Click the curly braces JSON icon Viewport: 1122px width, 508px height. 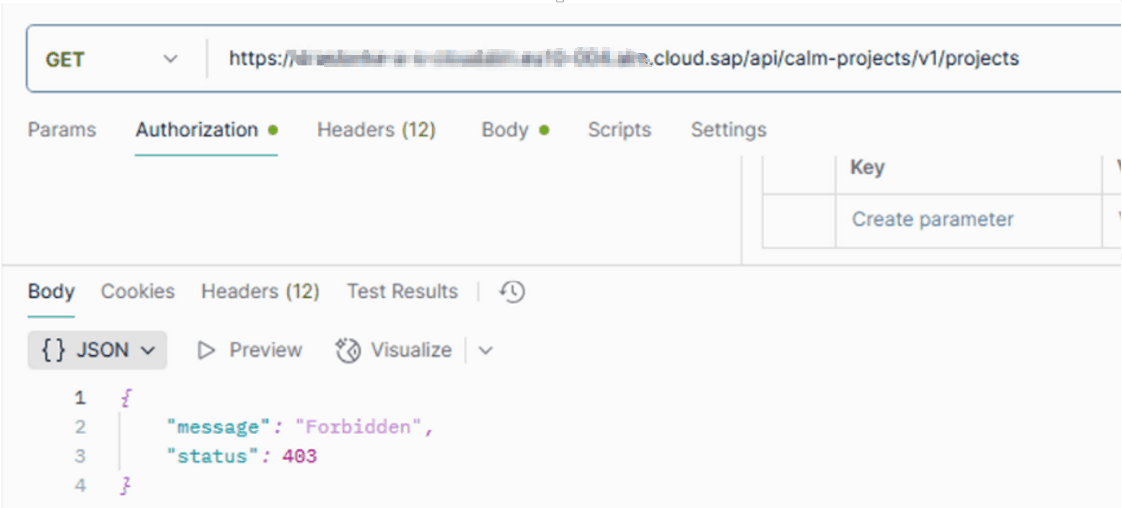(54, 350)
